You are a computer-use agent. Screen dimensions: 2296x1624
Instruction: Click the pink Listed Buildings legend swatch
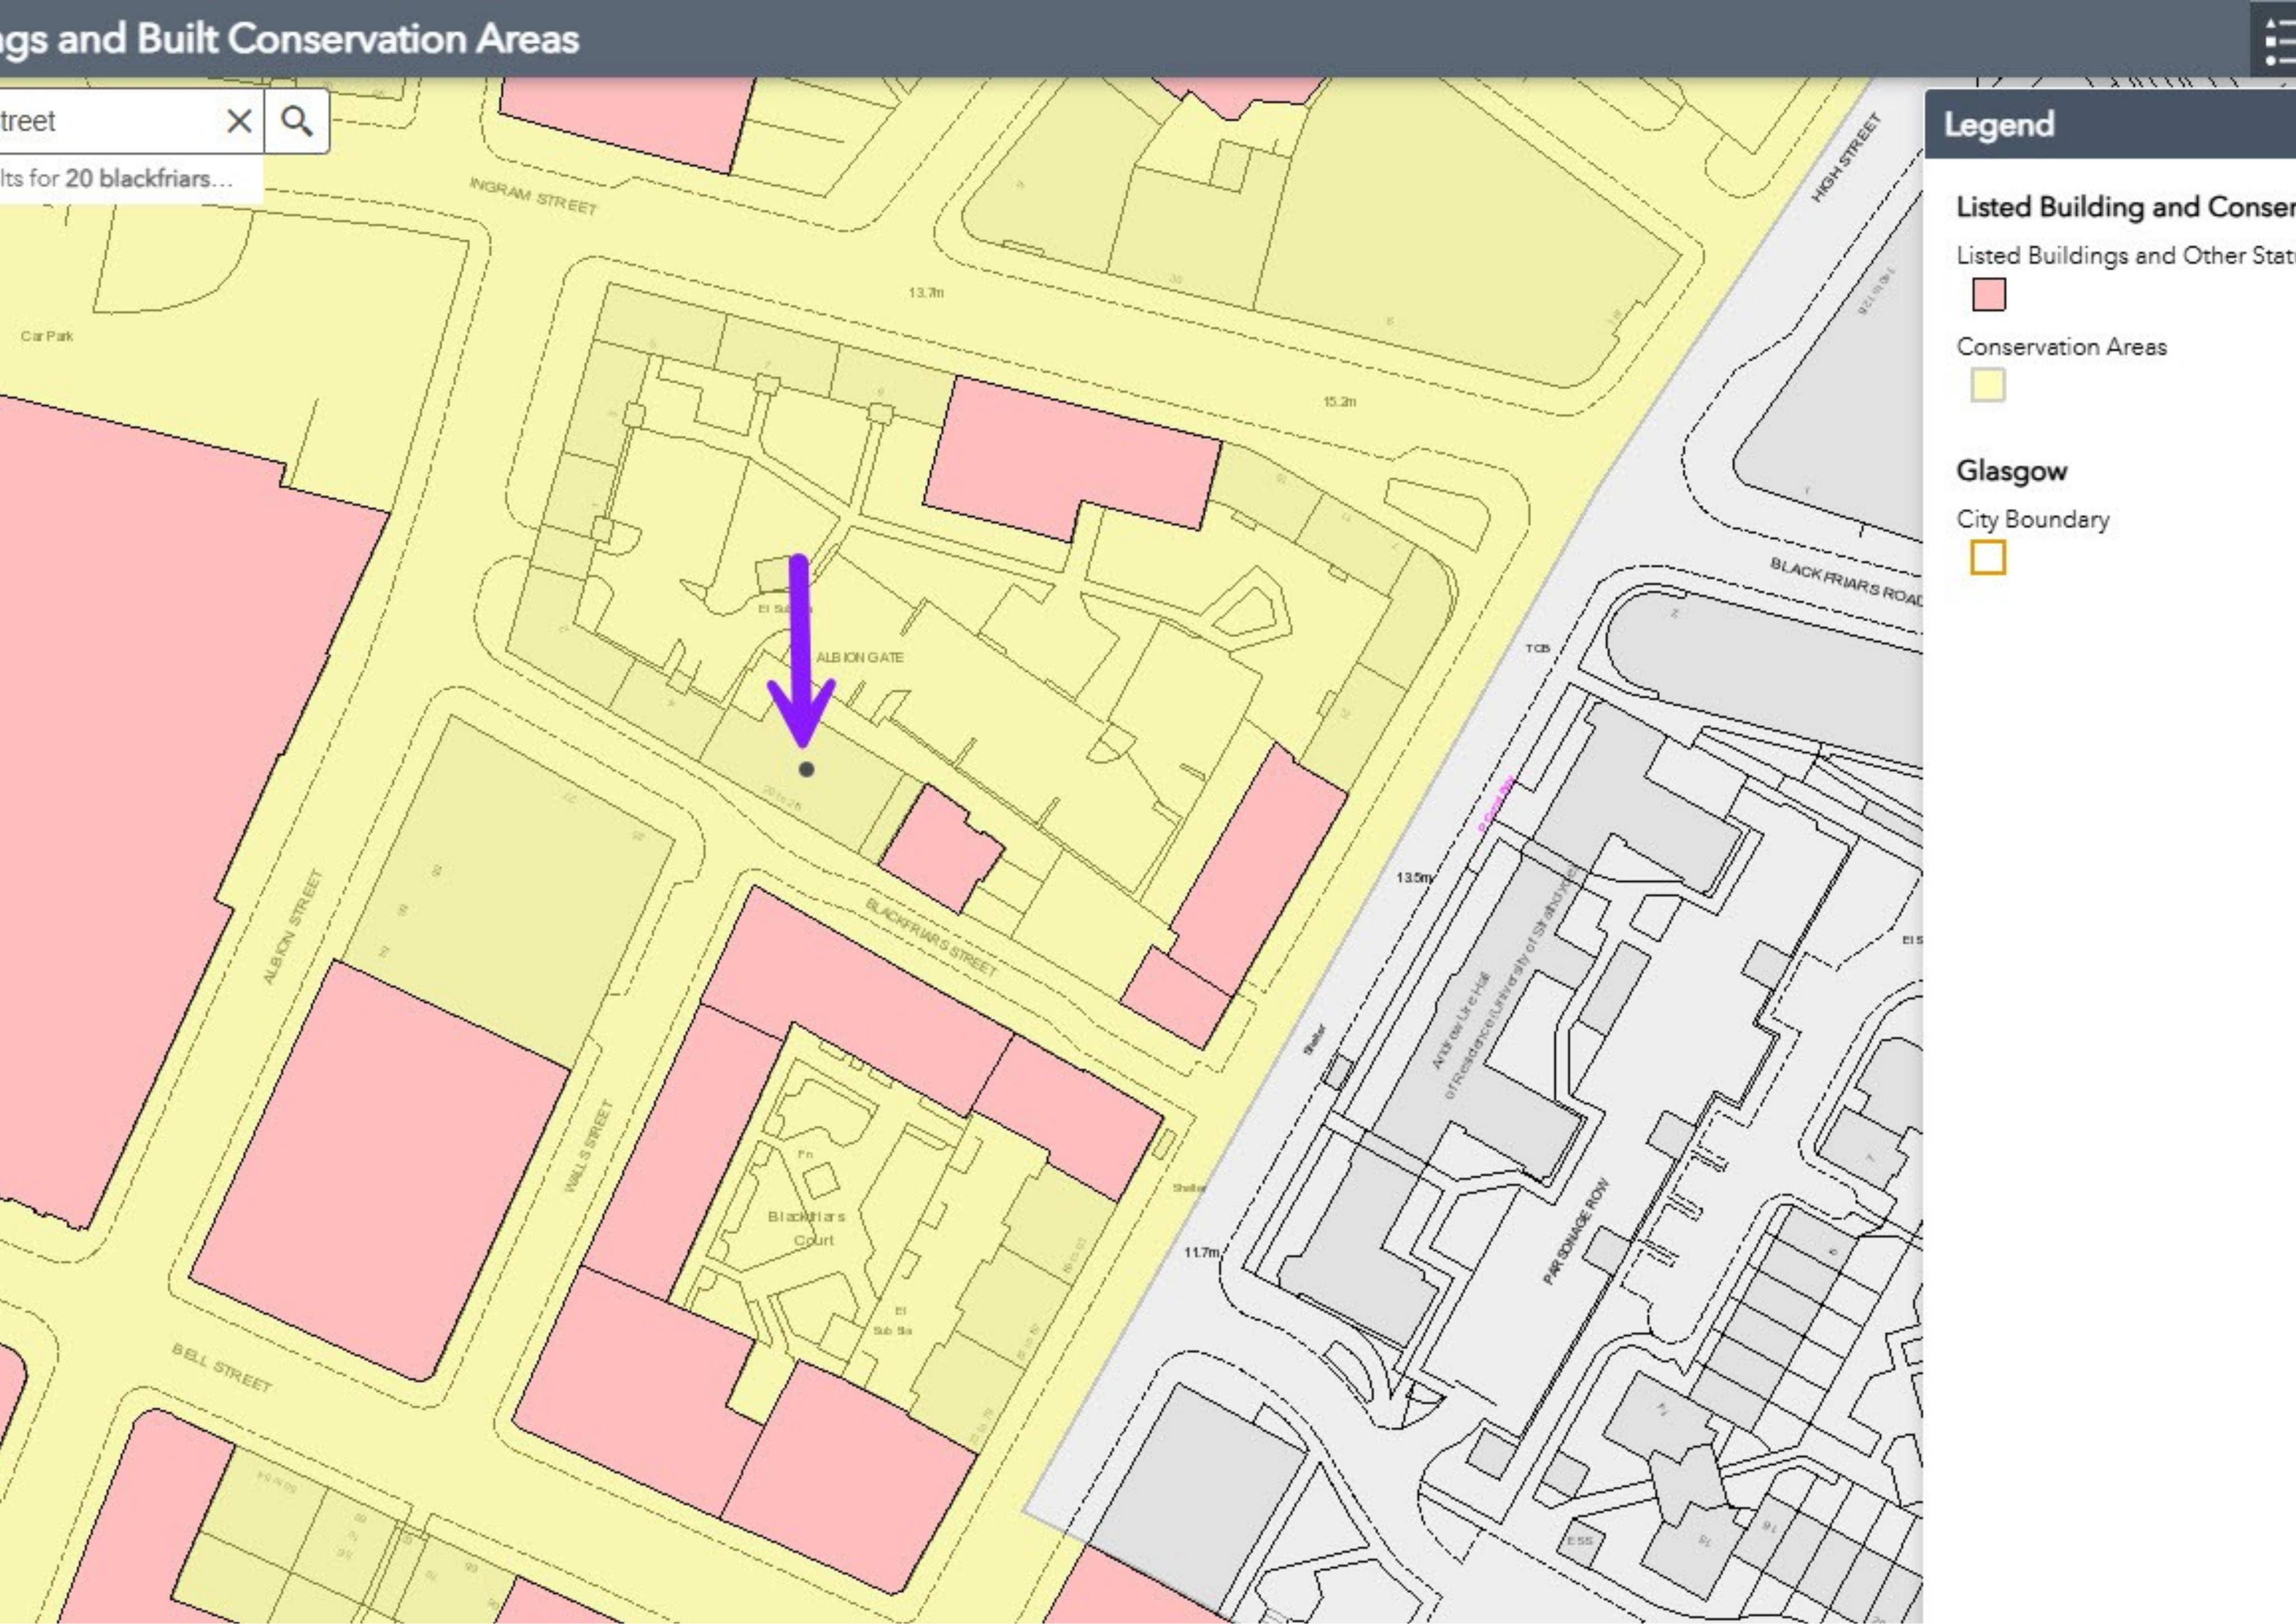click(x=1988, y=294)
